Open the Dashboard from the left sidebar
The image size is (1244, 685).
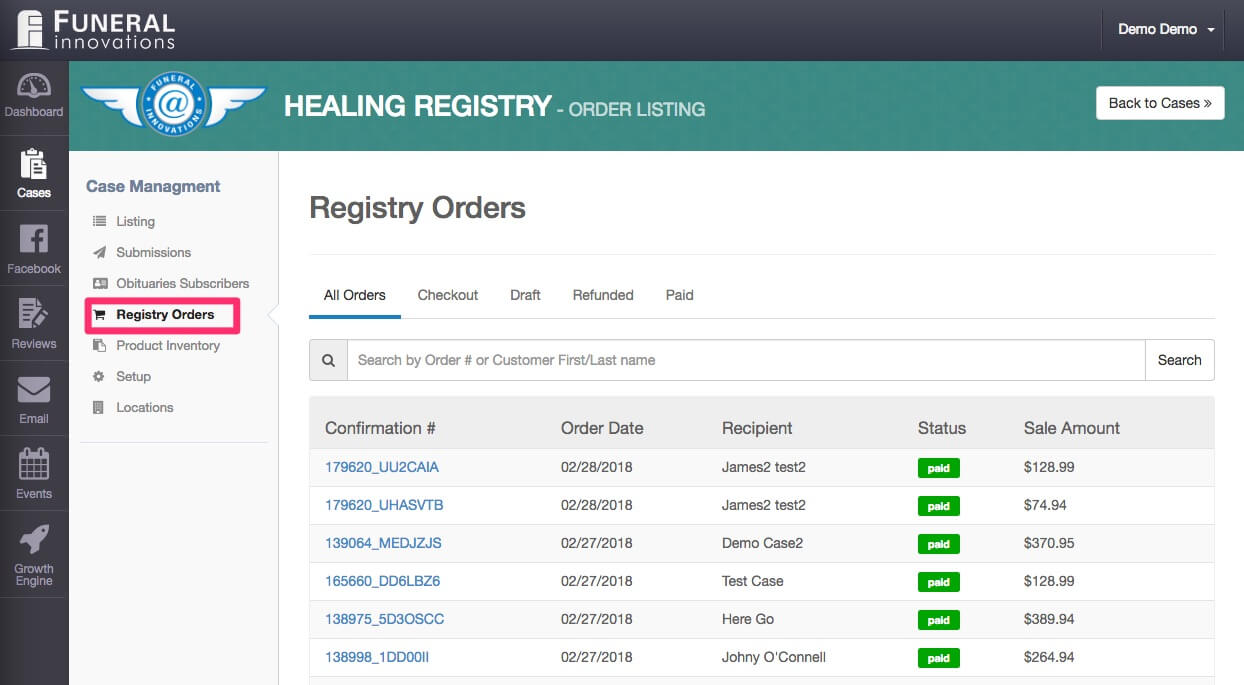click(34, 95)
